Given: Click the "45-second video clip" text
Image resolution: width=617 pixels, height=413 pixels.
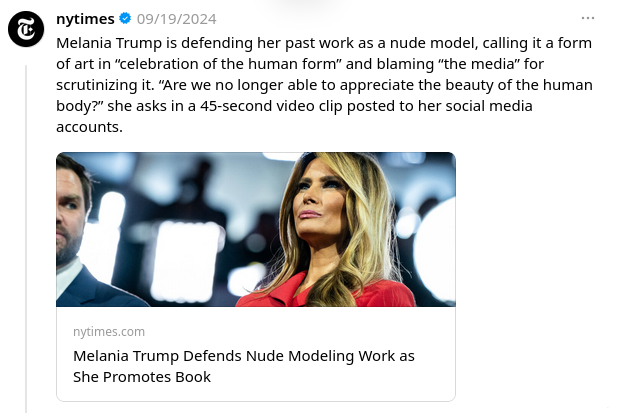Looking at the screenshot, I should point(338,106).
